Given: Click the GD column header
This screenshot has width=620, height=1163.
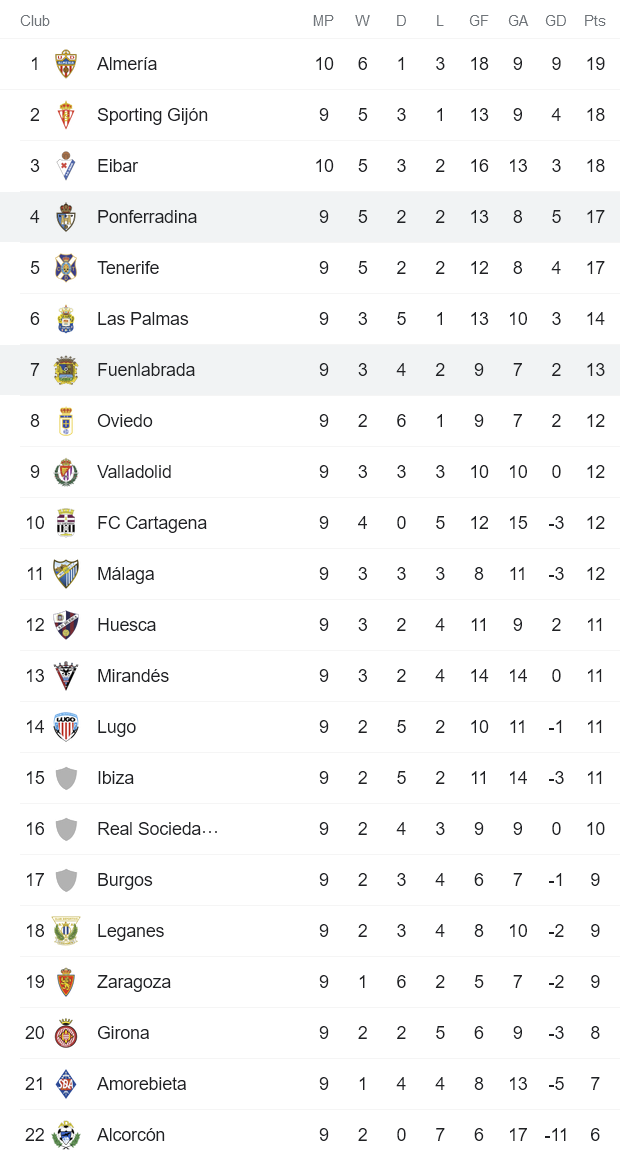Looking at the screenshot, I should (x=556, y=21).
